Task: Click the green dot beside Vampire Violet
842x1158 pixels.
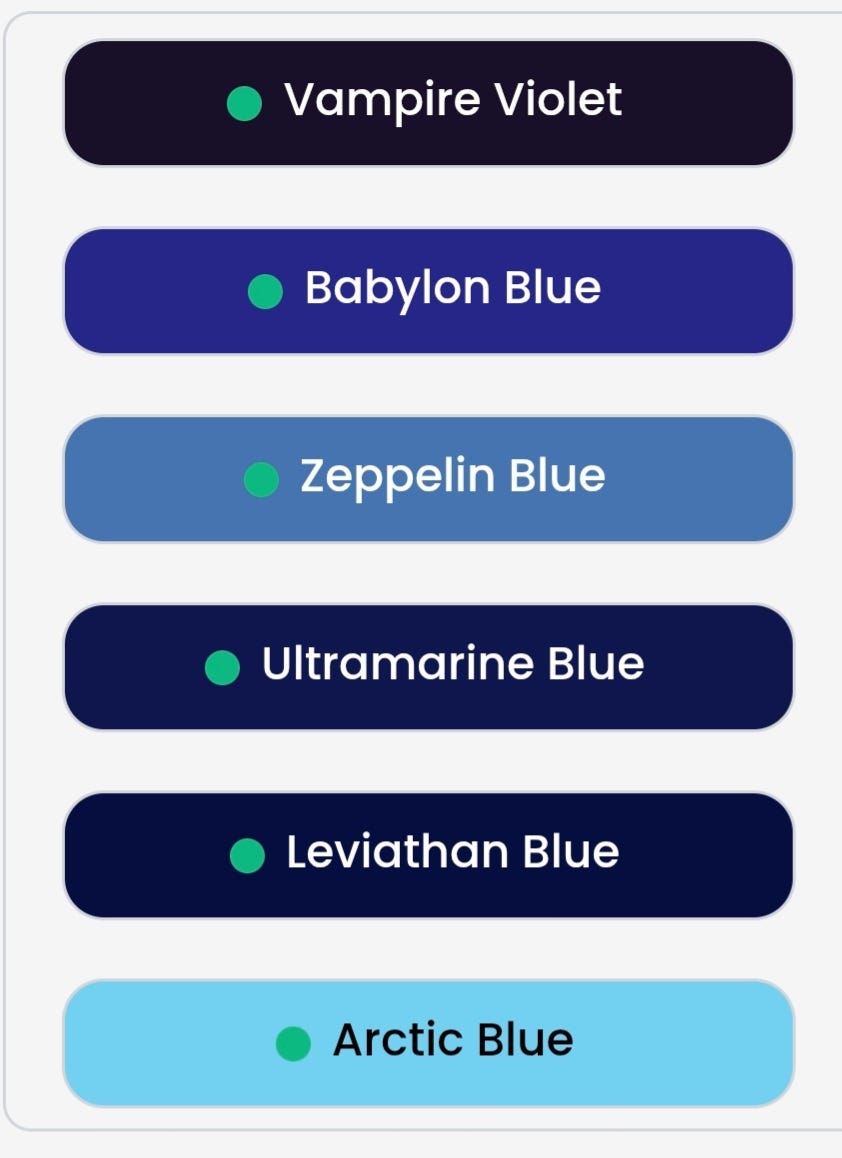Action: (x=245, y=103)
